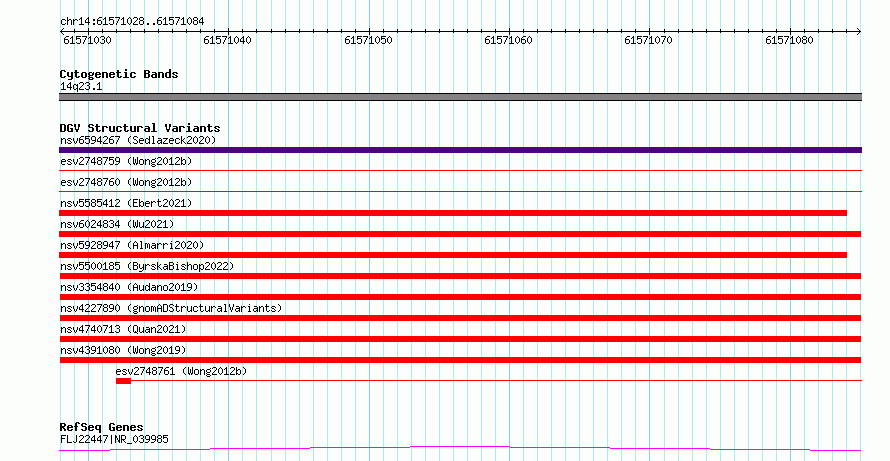Click ruler position 61571040

click(x=227, y=40)
